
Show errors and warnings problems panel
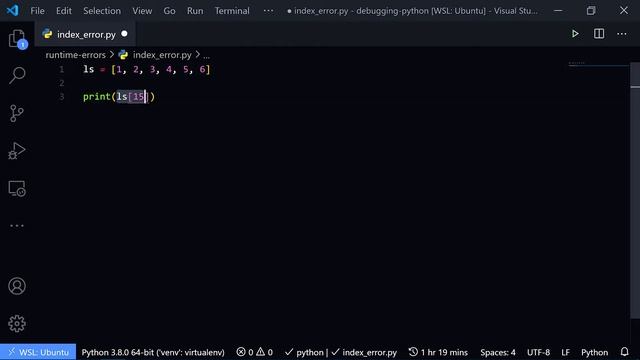pos(254,352)
